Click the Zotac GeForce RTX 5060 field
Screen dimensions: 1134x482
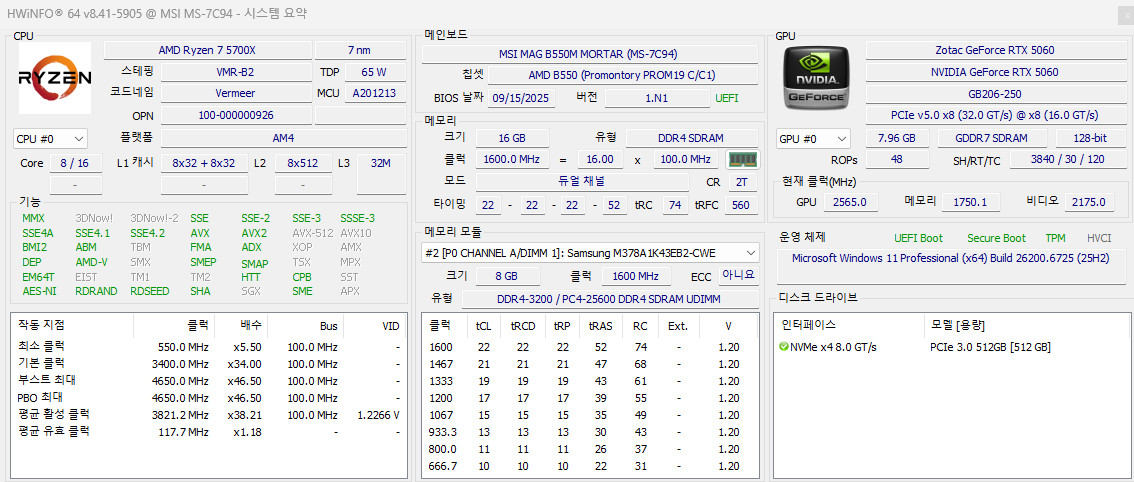click(994, 50)
